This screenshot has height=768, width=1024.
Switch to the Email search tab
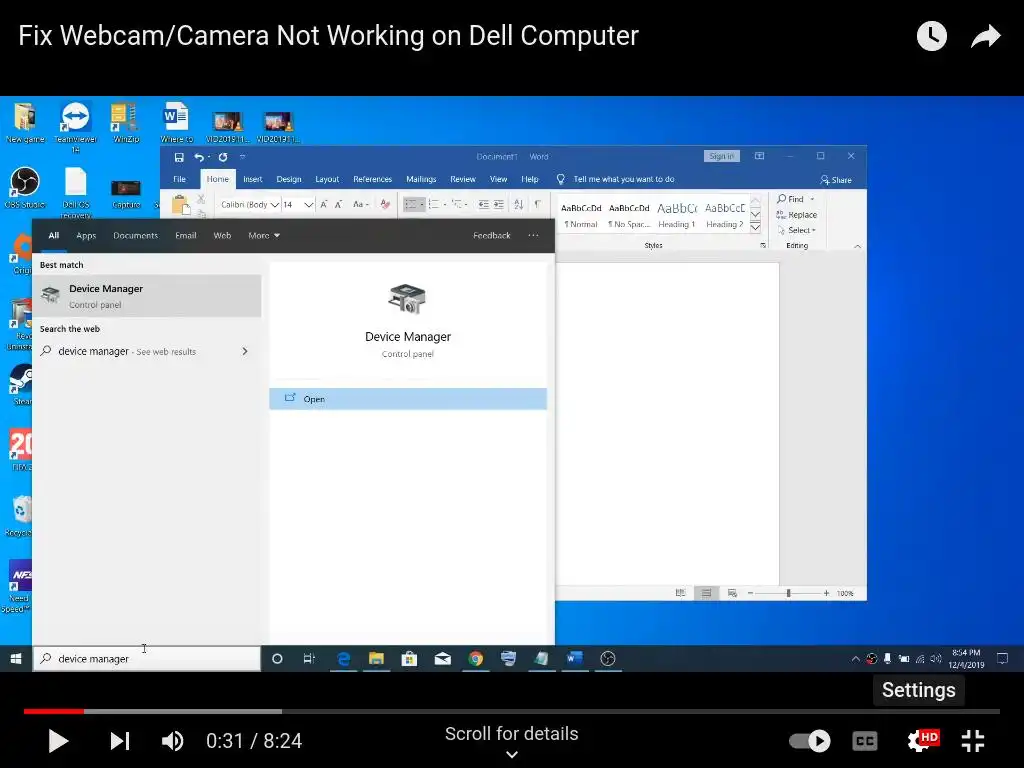[185, 236]
